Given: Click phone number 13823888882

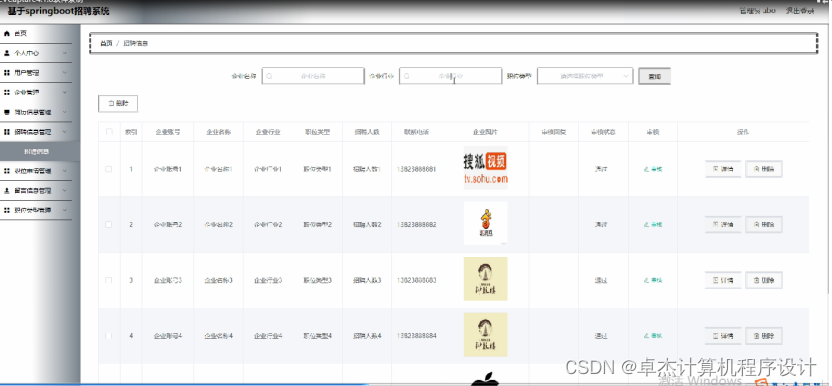Looking at the screenshot, I should tap(417, 225).
